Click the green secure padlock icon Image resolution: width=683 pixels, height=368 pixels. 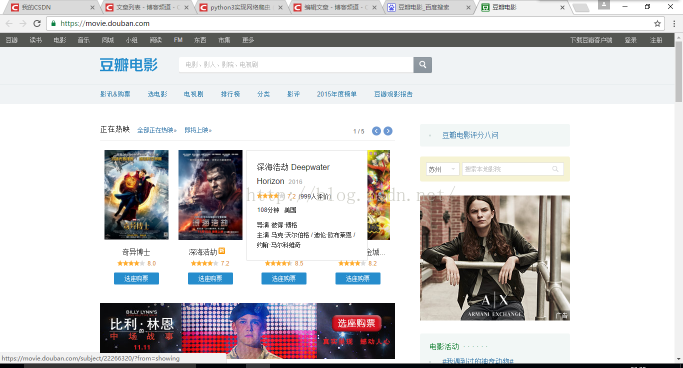53,24
